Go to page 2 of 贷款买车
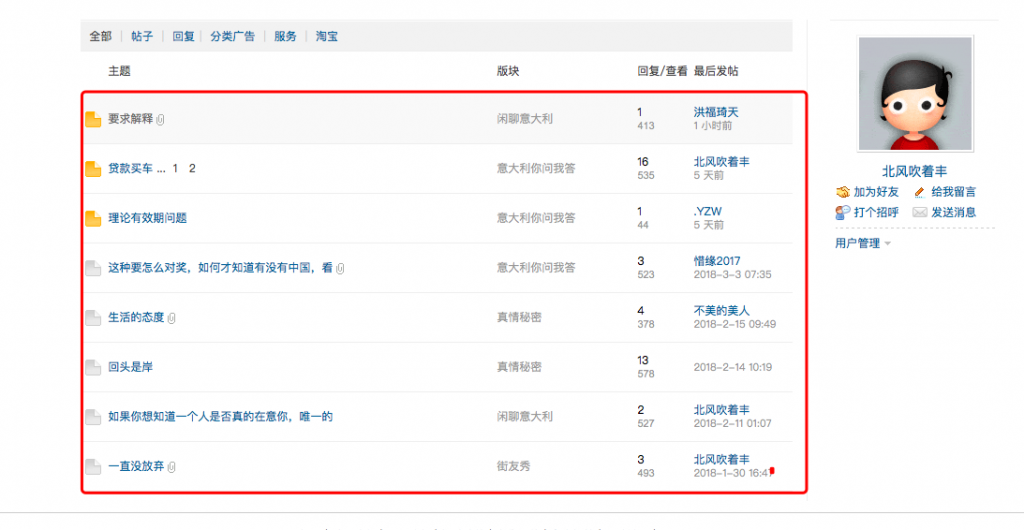 tap(192, 168)
